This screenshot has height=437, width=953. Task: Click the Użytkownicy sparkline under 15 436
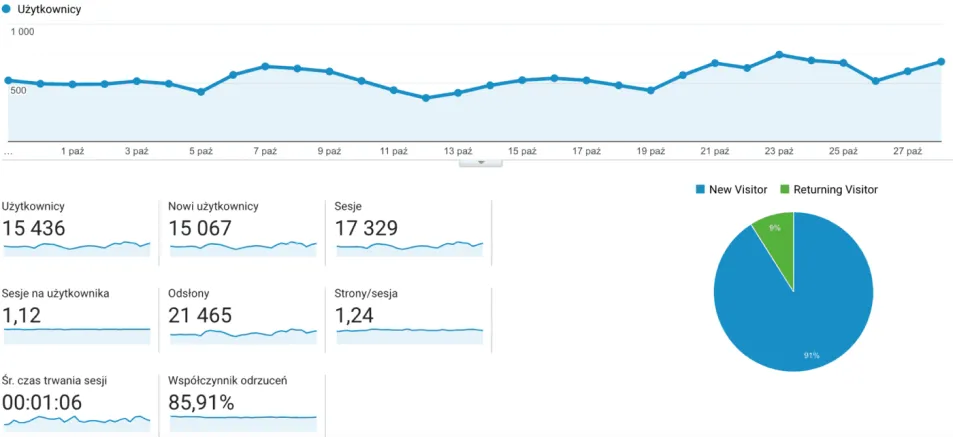(77, 249)
